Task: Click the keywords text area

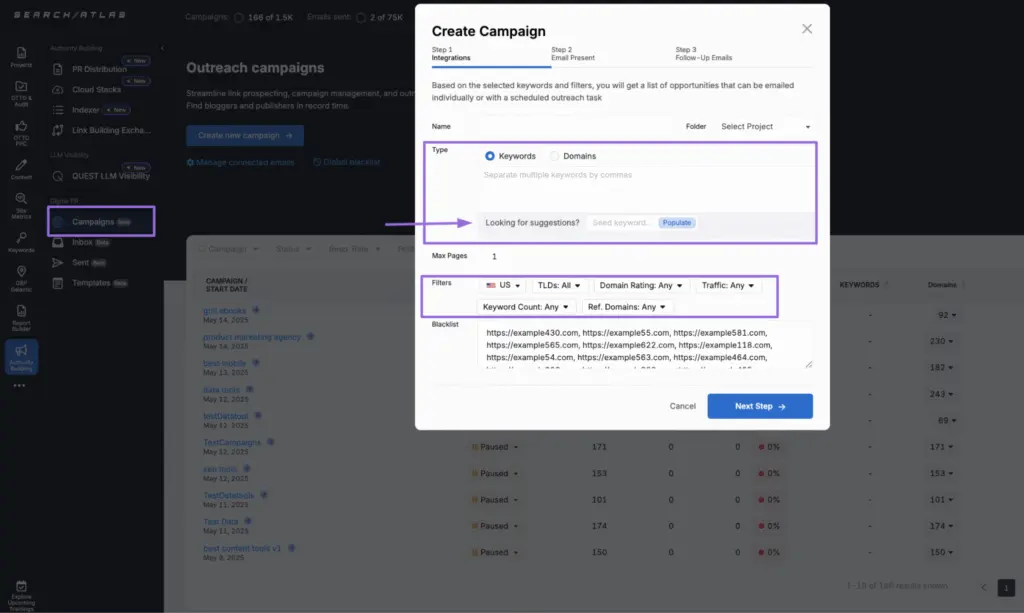Action: click(x=646, y=188)
